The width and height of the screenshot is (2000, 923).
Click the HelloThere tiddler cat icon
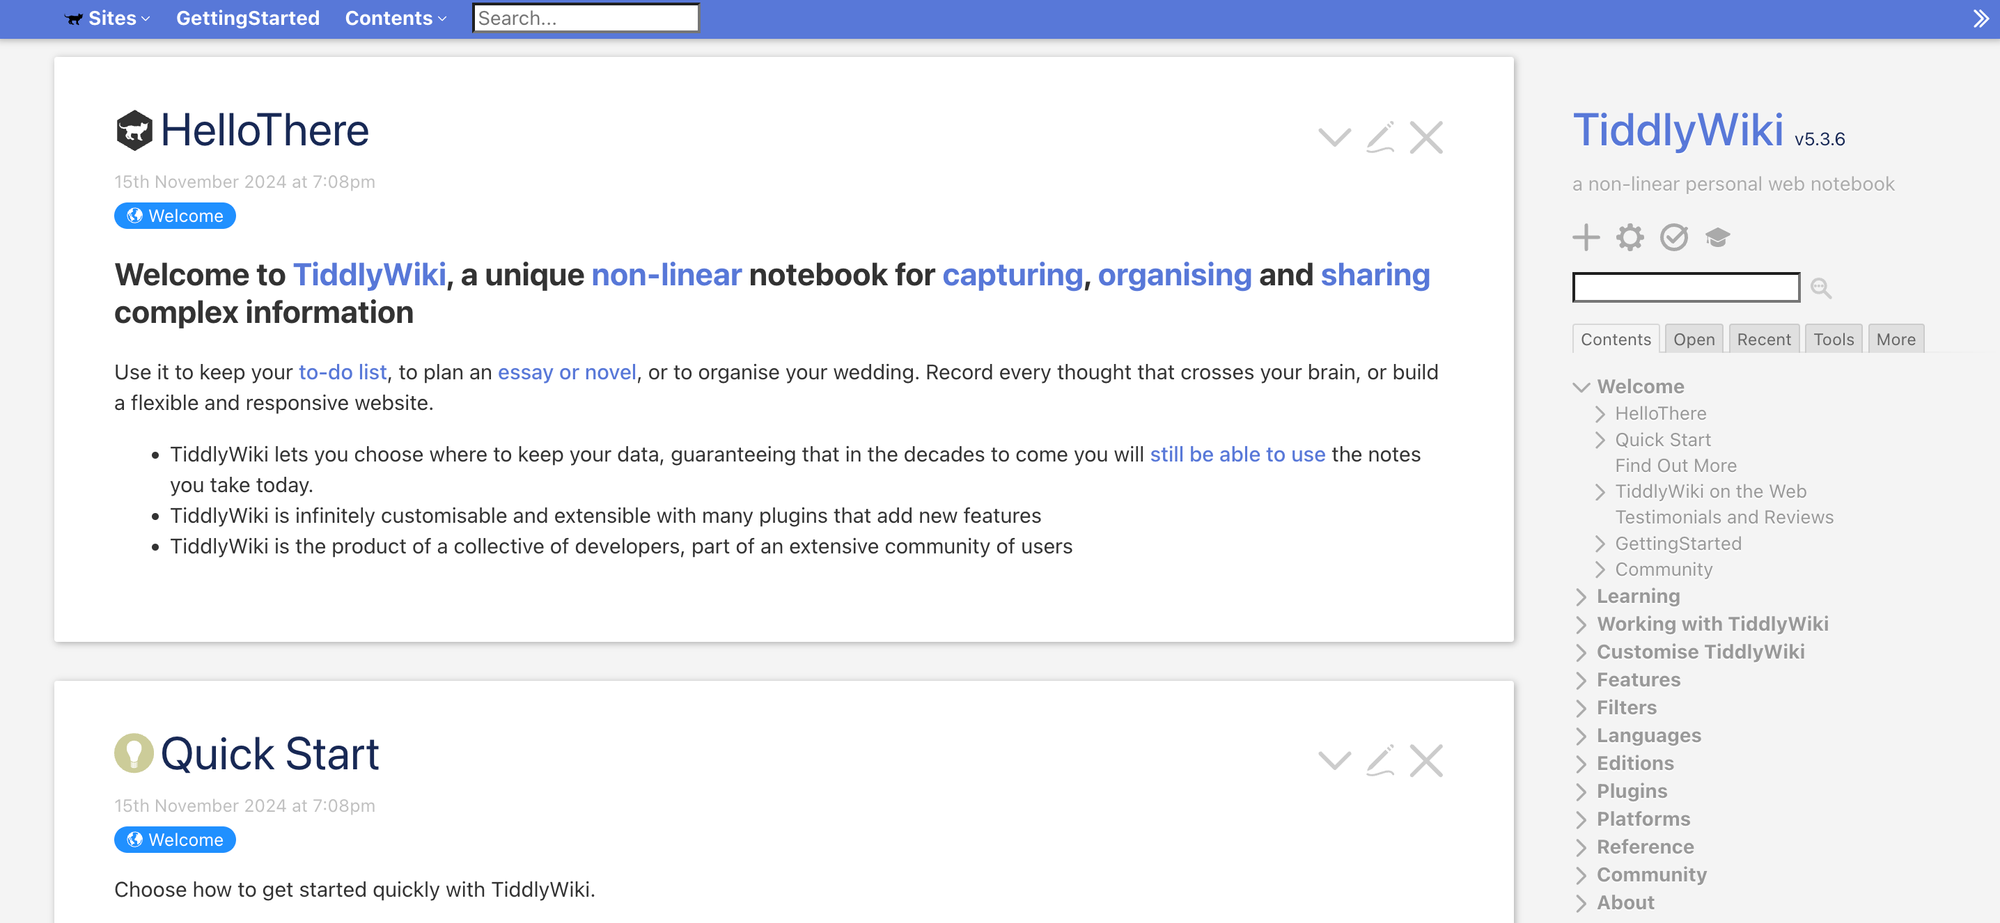pyautogui.click(x=134, y=131)
